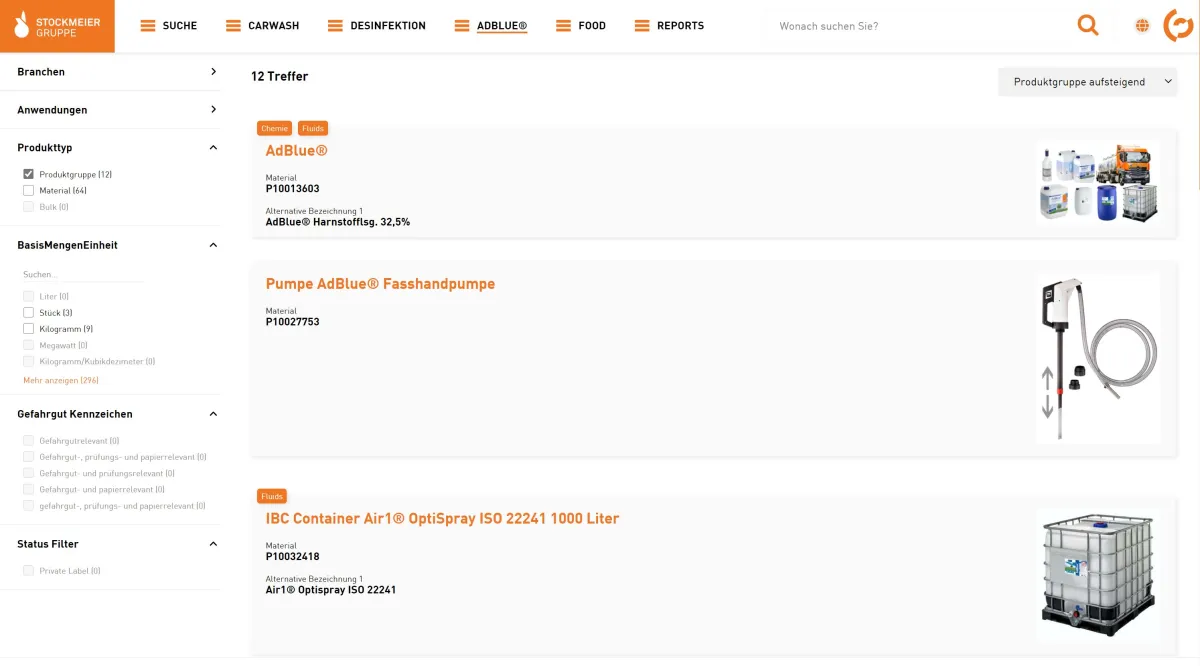
Task: Expand the Branchen filter section
Action: coord(213,72)
